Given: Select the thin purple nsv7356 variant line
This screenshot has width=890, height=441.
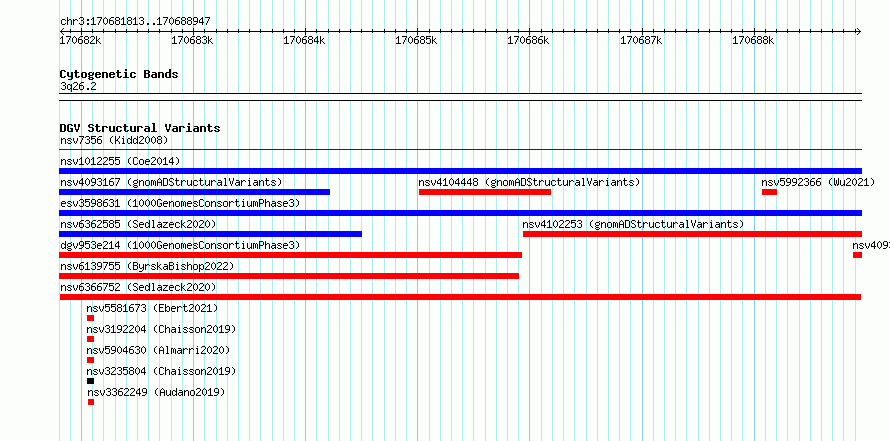Looking at the screenshot, I should 460,150.
